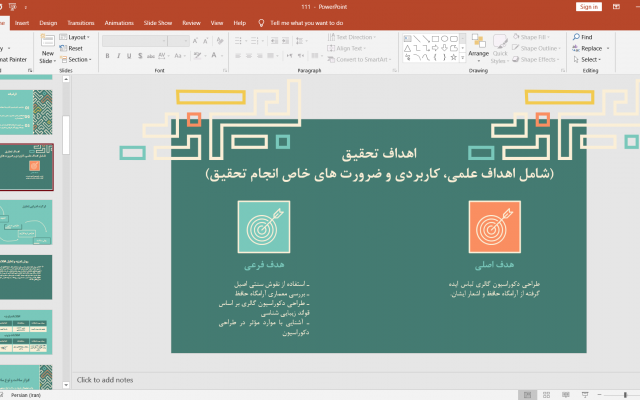Open the View tab
Viewport: 640px width, 400px height.
[217, 23]
